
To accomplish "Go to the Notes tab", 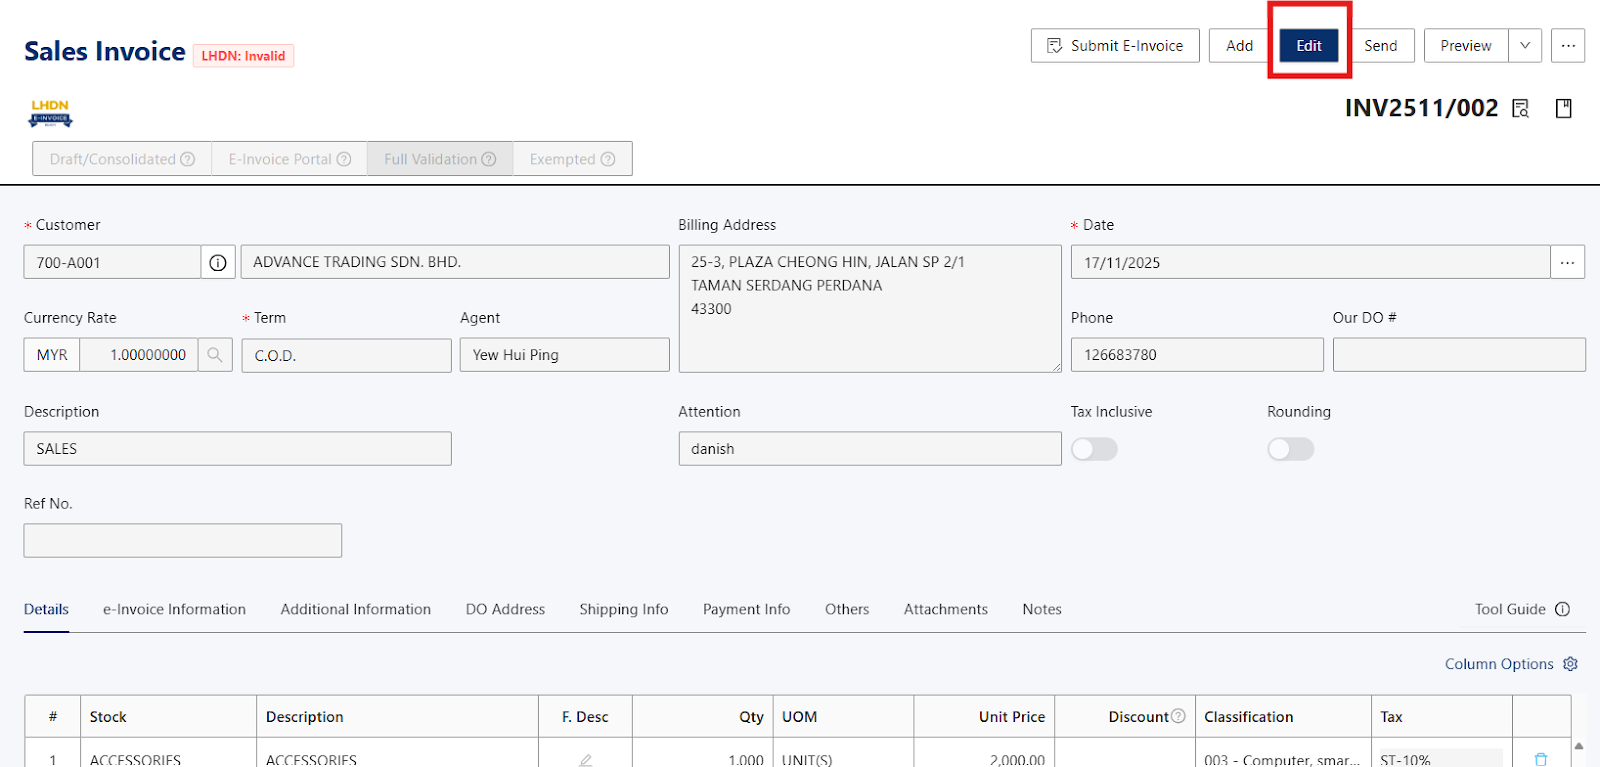I will click(1042, 609).
